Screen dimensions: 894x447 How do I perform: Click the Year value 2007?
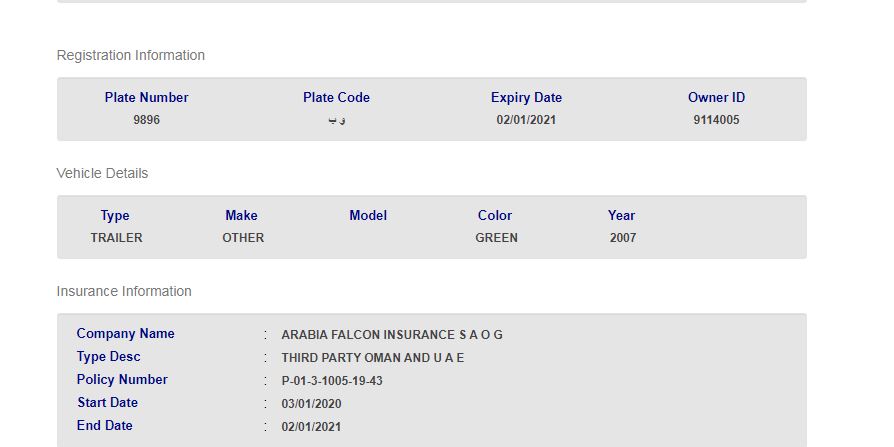[x=622, y=238]
